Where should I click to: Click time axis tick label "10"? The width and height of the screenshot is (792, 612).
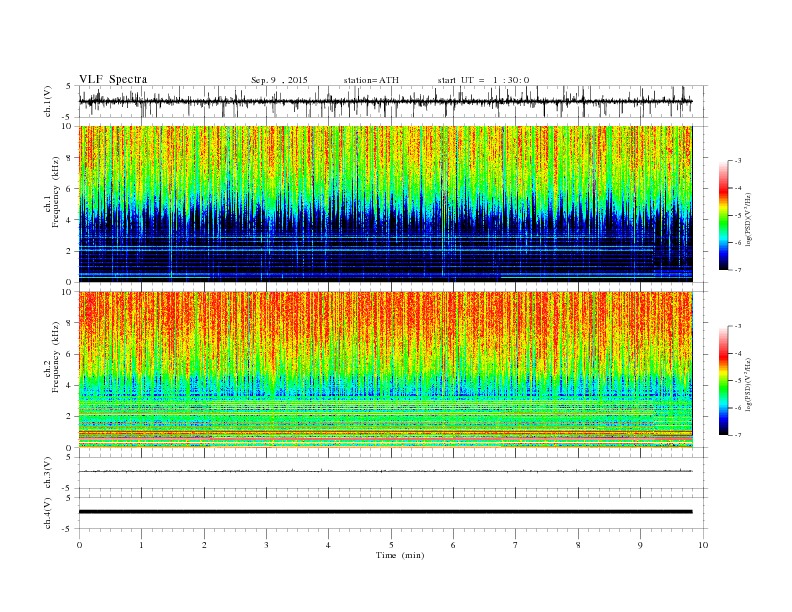[703, 545]
